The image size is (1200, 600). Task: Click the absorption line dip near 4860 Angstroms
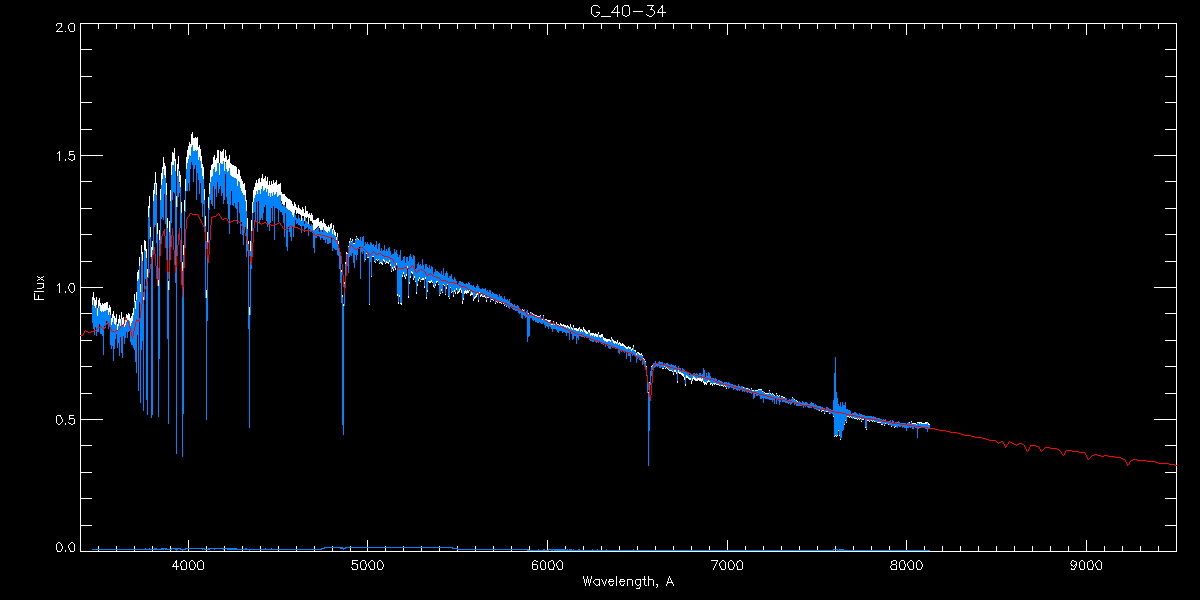tap(343, 340)
